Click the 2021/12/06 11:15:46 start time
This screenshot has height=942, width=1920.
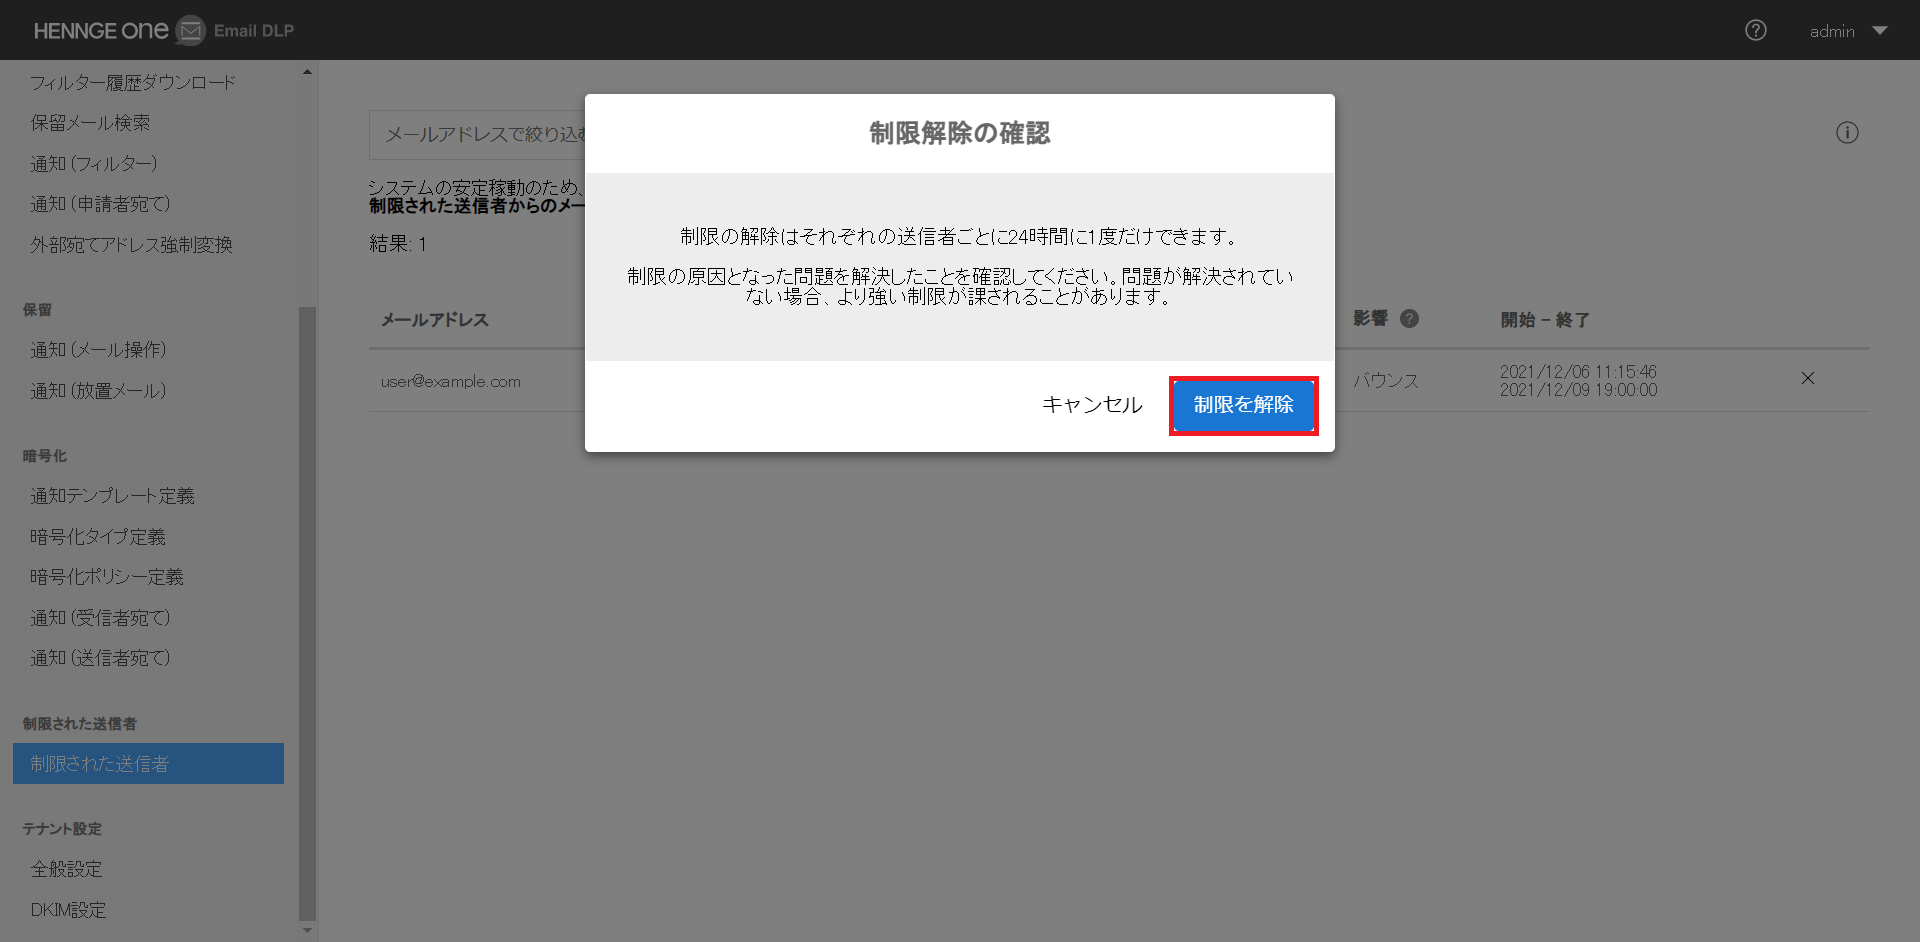pos(1578,372)
